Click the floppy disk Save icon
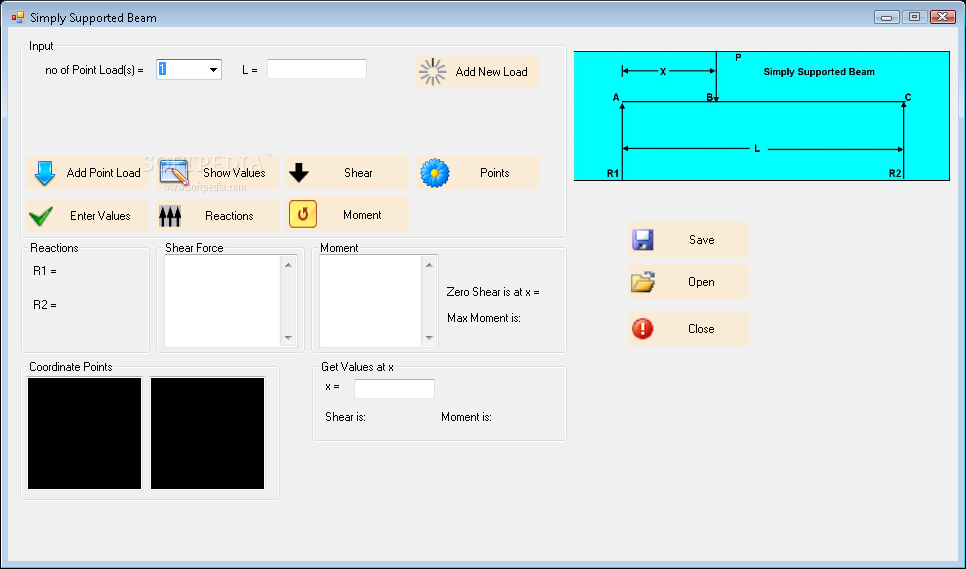 [643, 240]
